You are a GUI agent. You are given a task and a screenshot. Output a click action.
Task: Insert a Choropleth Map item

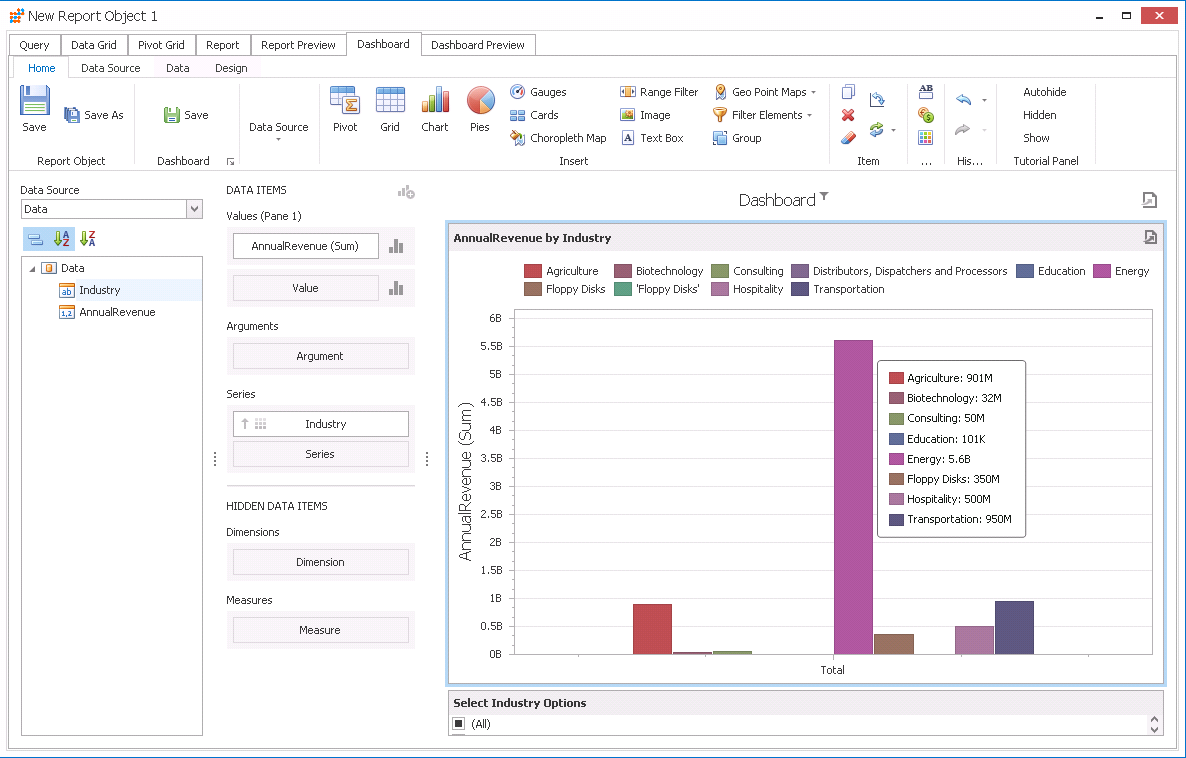point(558,138)
